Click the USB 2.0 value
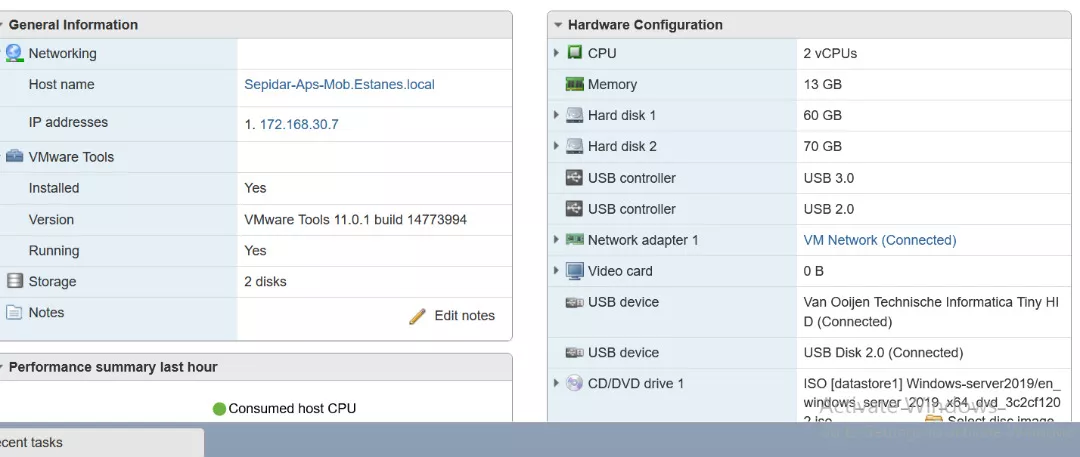The image size is (1080, 457). 829,209
